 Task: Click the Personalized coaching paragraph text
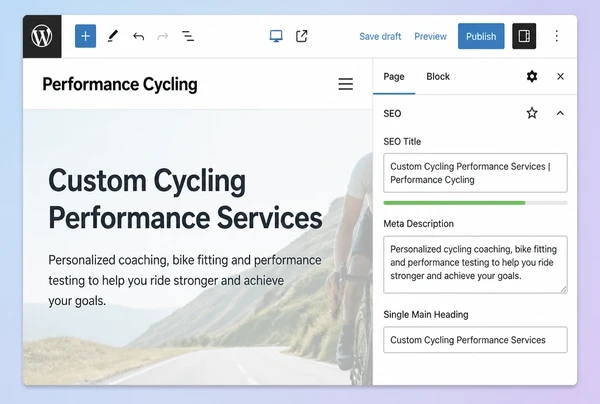tap(185, 280)
